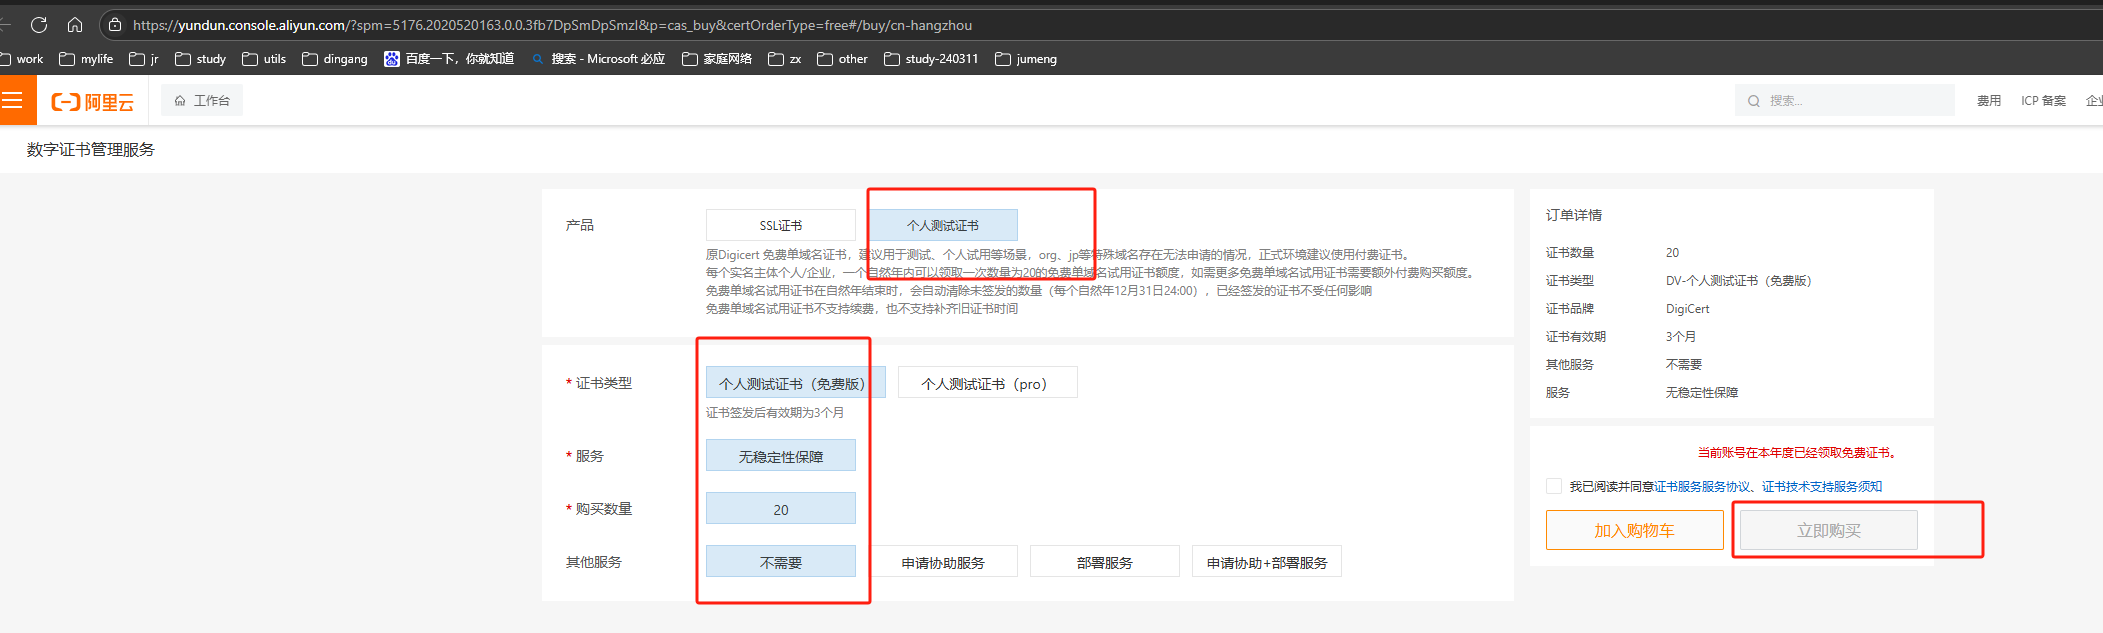The width and height of the screenshot is (2103, 633).
Task: Switch product to SSL证书
Action: [780, 225]
